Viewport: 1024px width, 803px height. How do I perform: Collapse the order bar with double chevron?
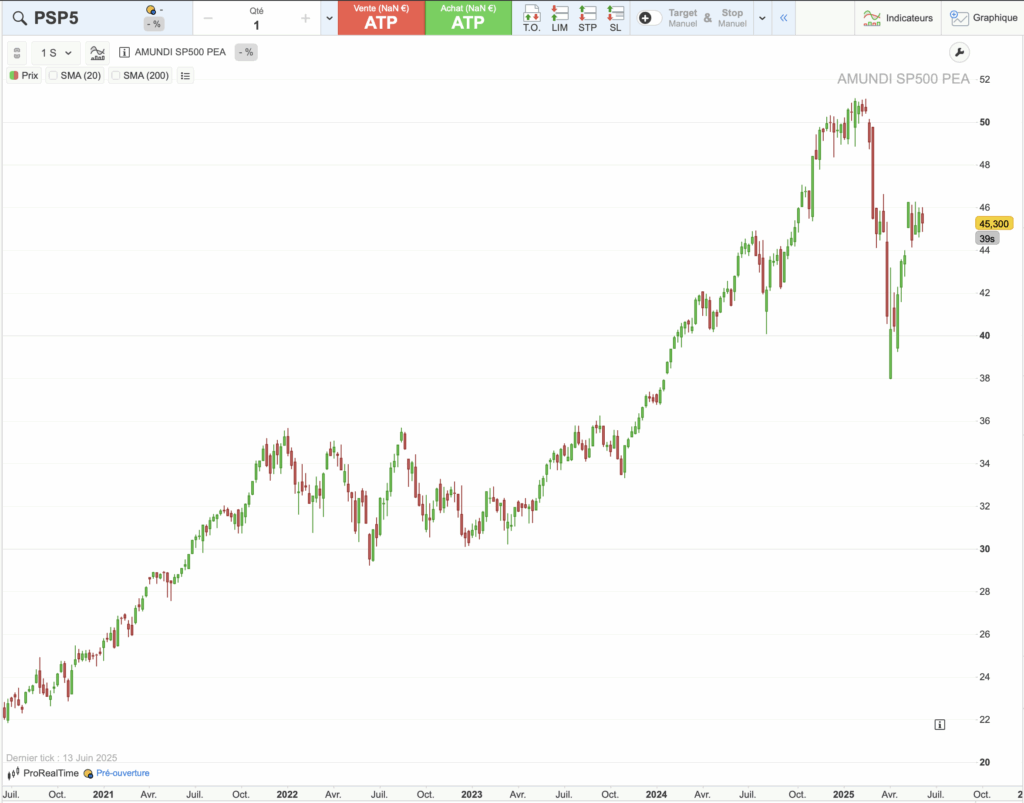tap(783, 18)
